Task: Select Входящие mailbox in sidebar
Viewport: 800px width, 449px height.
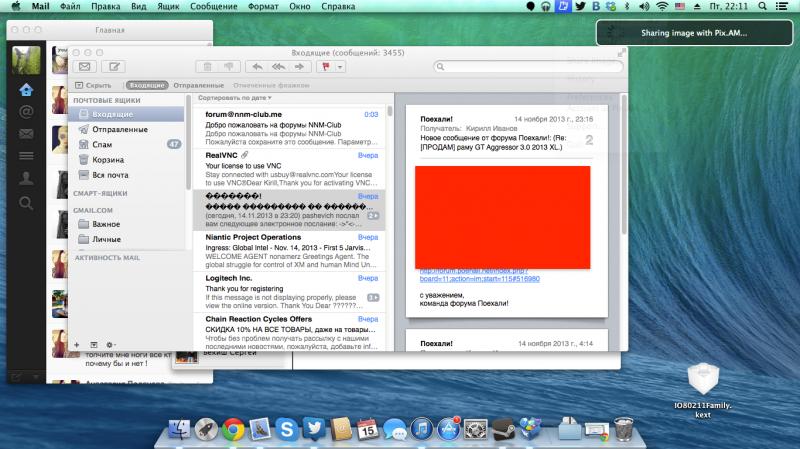Action: click(x=127, y=114)
